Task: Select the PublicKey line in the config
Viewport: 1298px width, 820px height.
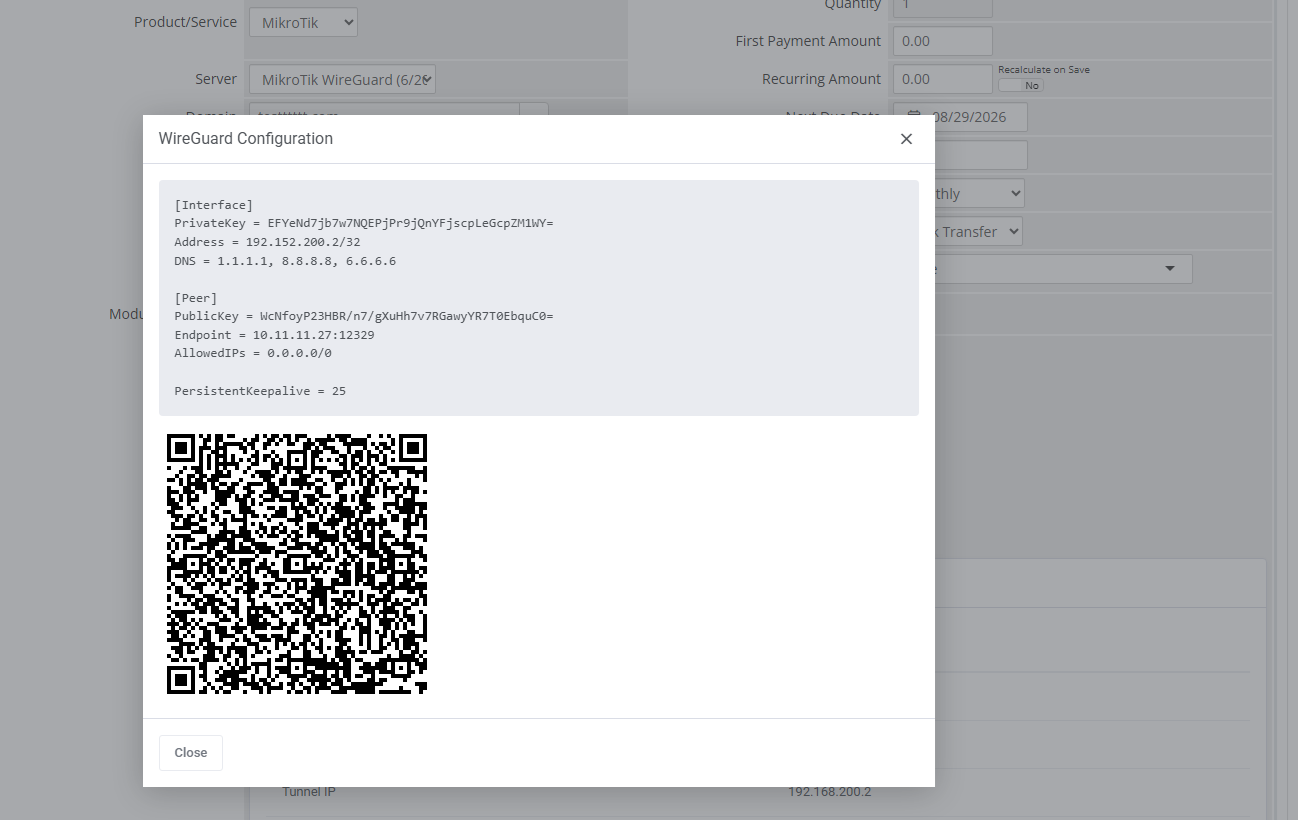Action: click(364, 316)
